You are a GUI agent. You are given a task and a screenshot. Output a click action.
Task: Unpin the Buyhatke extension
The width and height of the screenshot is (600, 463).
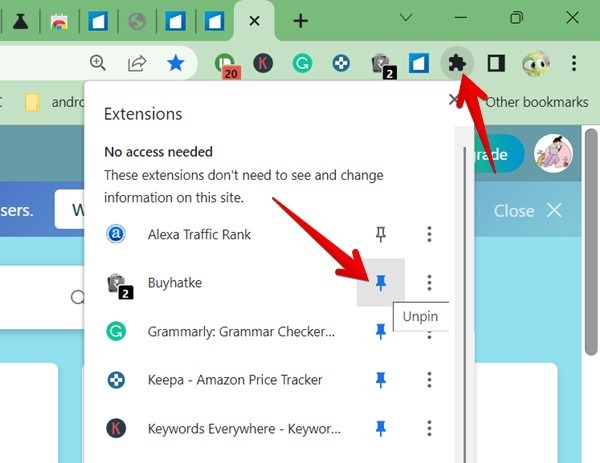381,283
